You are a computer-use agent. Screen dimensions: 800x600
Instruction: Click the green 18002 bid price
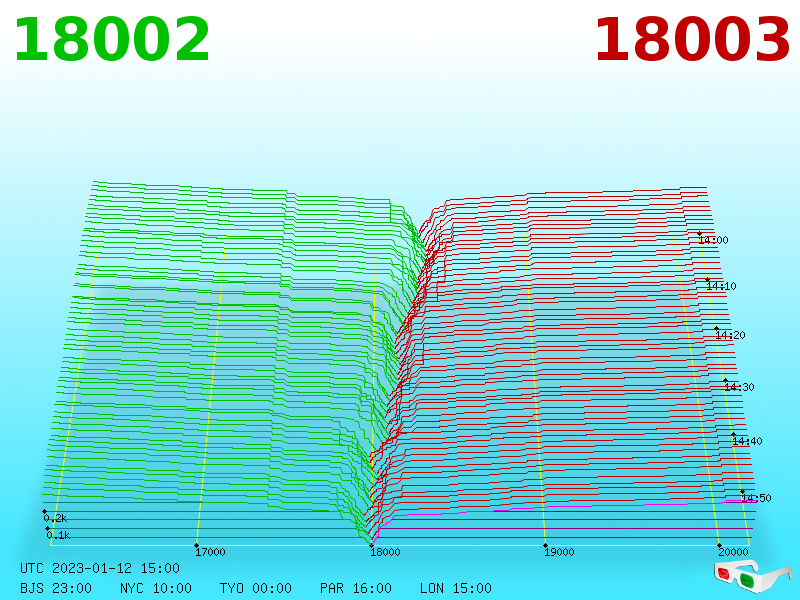[x=112, y=40]
